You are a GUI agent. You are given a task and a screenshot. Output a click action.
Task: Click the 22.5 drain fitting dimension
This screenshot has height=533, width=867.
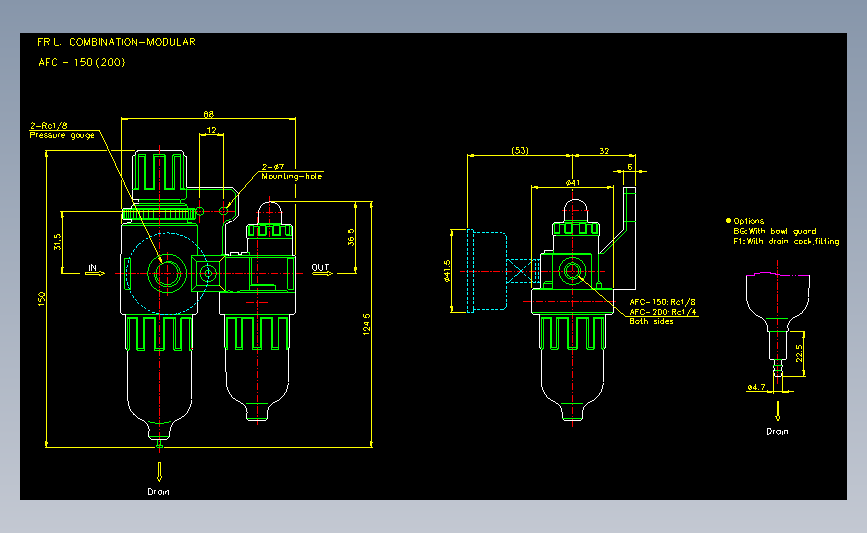(x=799, y=353)
